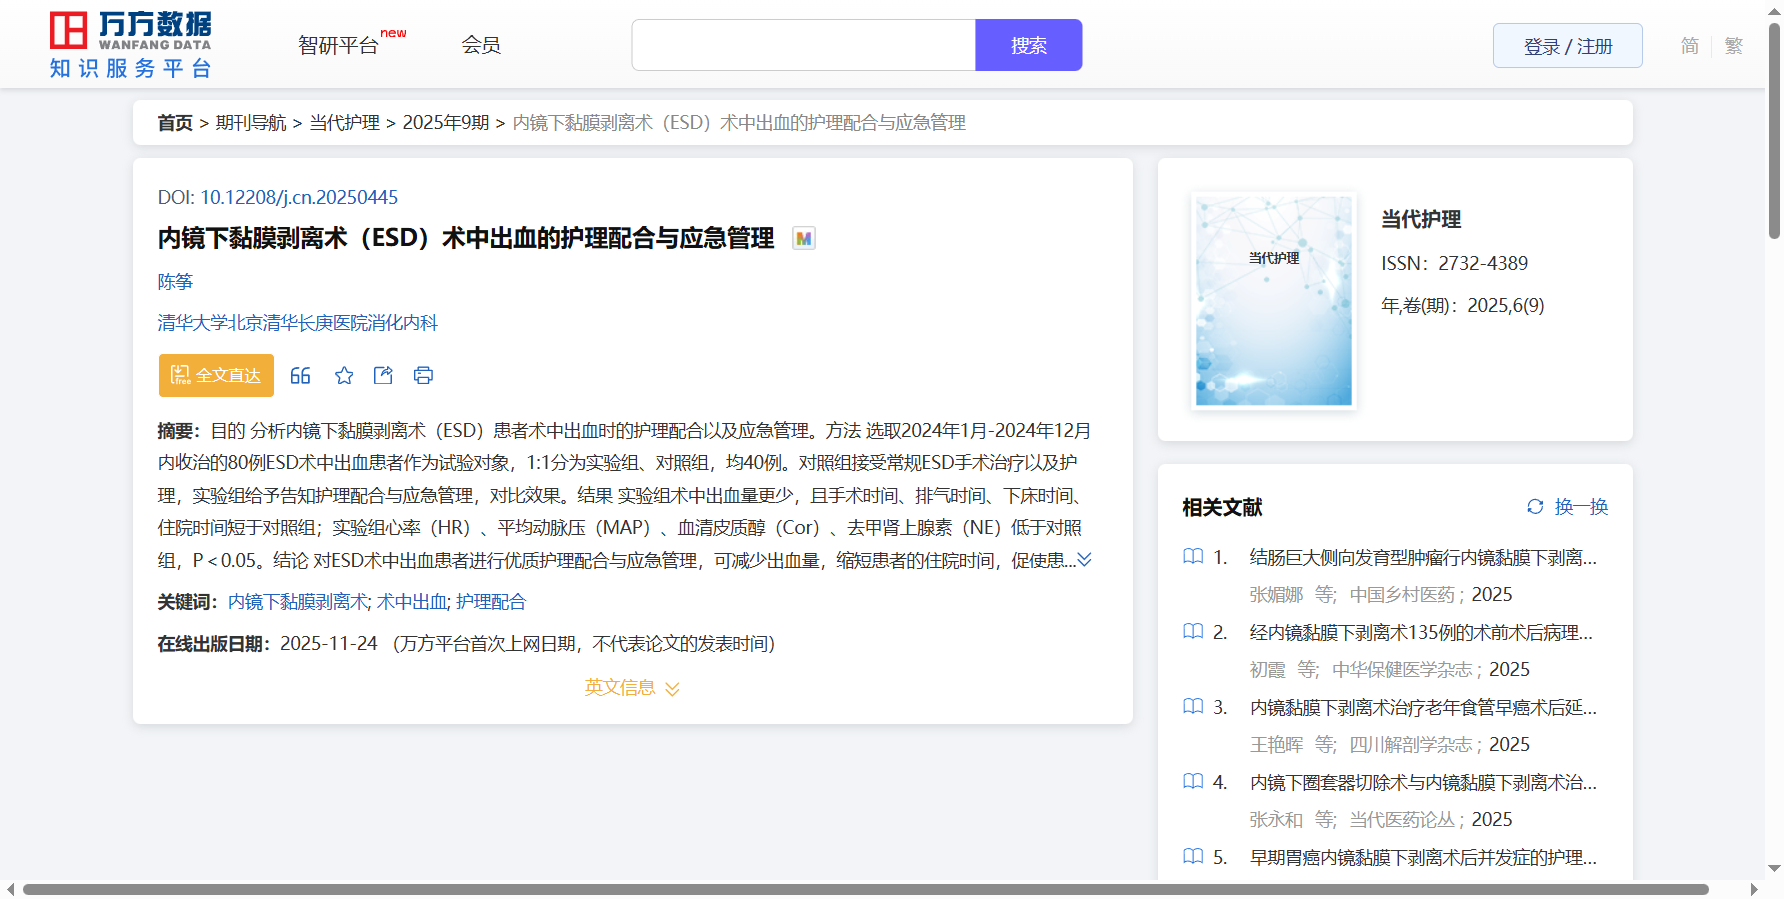Switch to traditional Chinese (繁)
The width and height of the screenshot is (1784, 899).
pos(1734,46)
